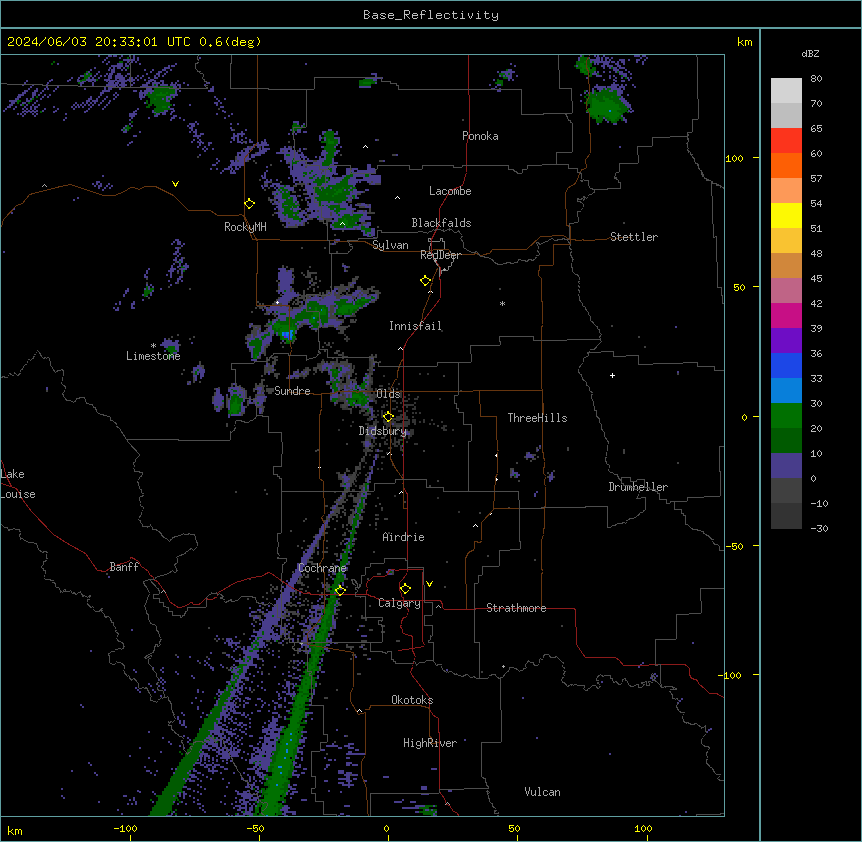Click the Stettler city label
This screenshot has width=862, height=842.
634,237
